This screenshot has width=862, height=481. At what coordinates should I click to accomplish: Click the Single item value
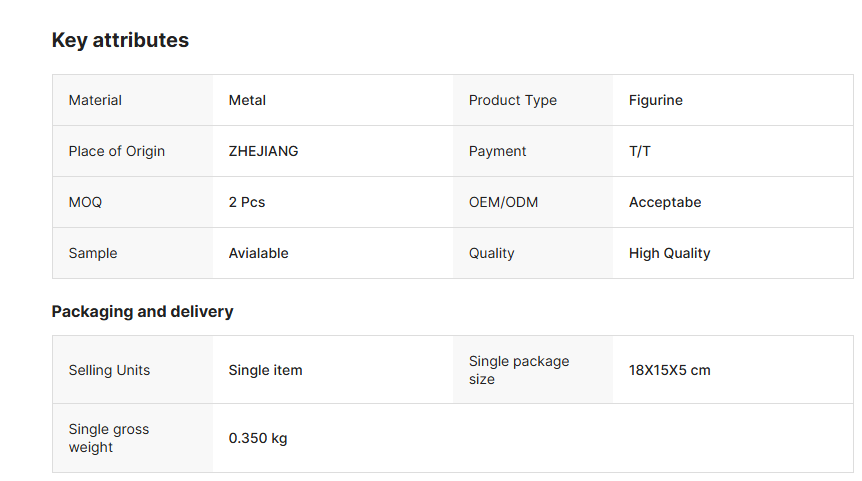(265, 370)
